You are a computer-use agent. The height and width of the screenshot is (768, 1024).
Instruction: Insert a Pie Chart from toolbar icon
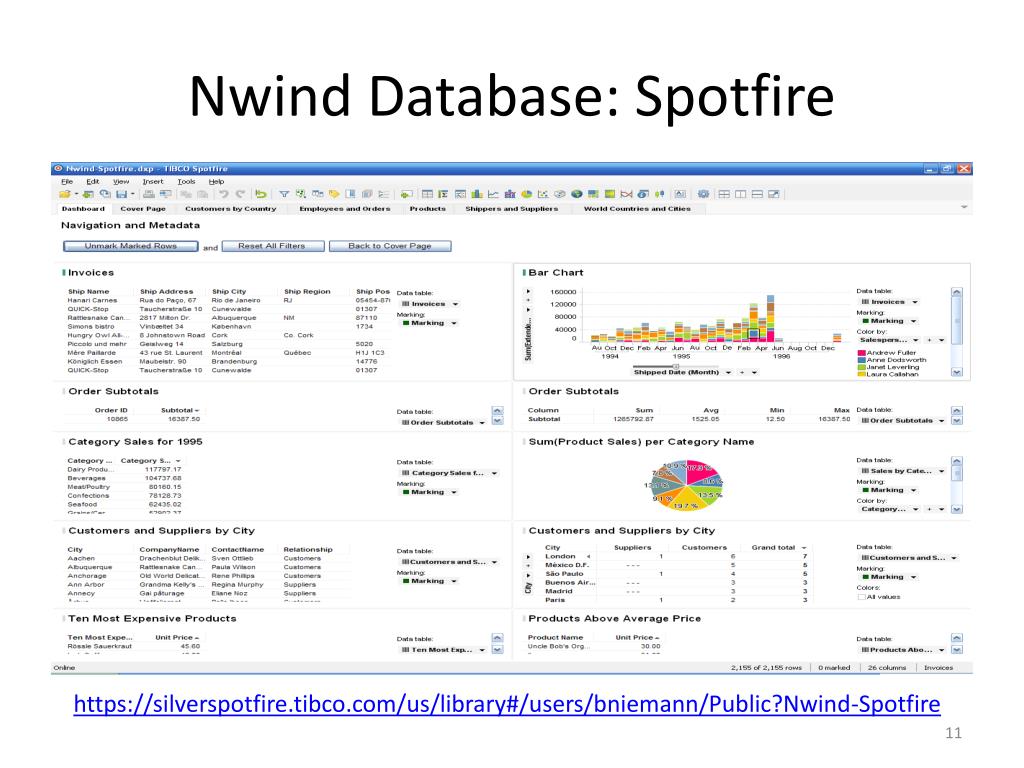click(527, 194)
